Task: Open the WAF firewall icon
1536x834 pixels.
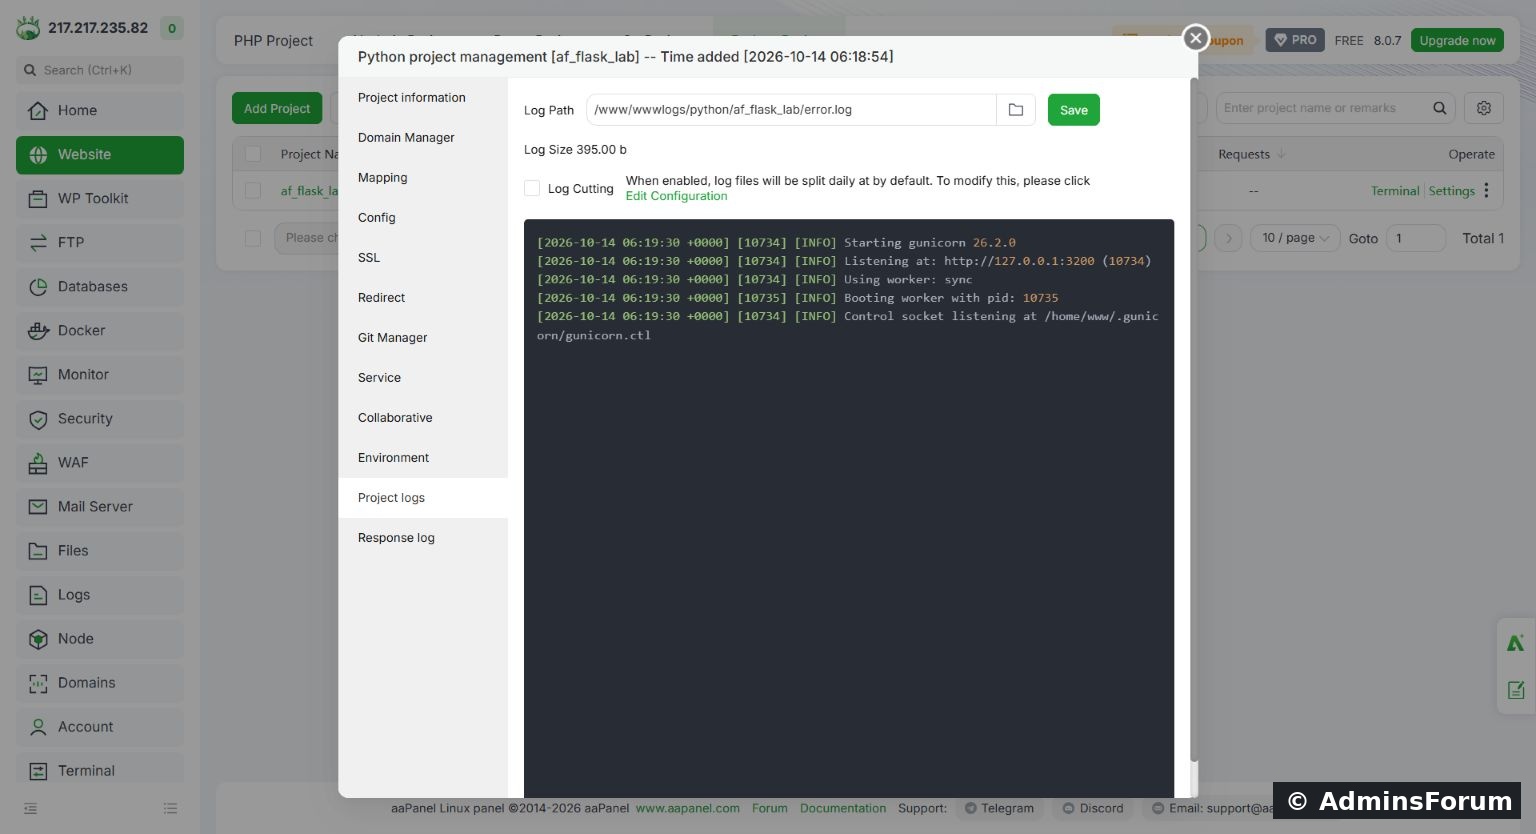Action: tap(38, 463)
